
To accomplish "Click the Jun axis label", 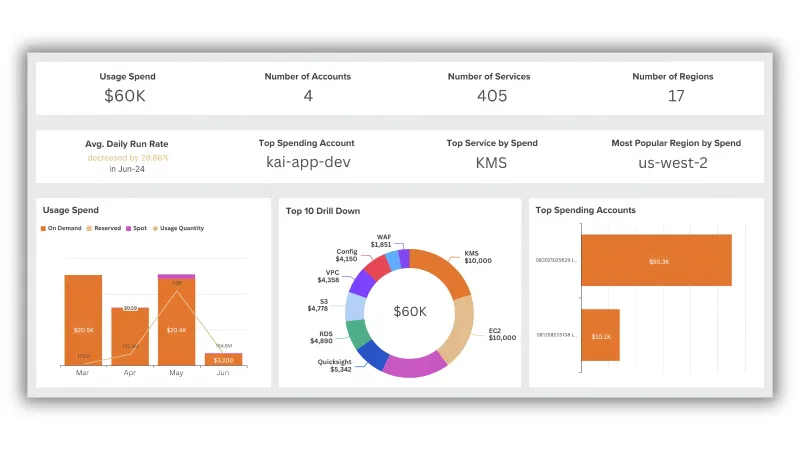I will (x=223, y=373).
